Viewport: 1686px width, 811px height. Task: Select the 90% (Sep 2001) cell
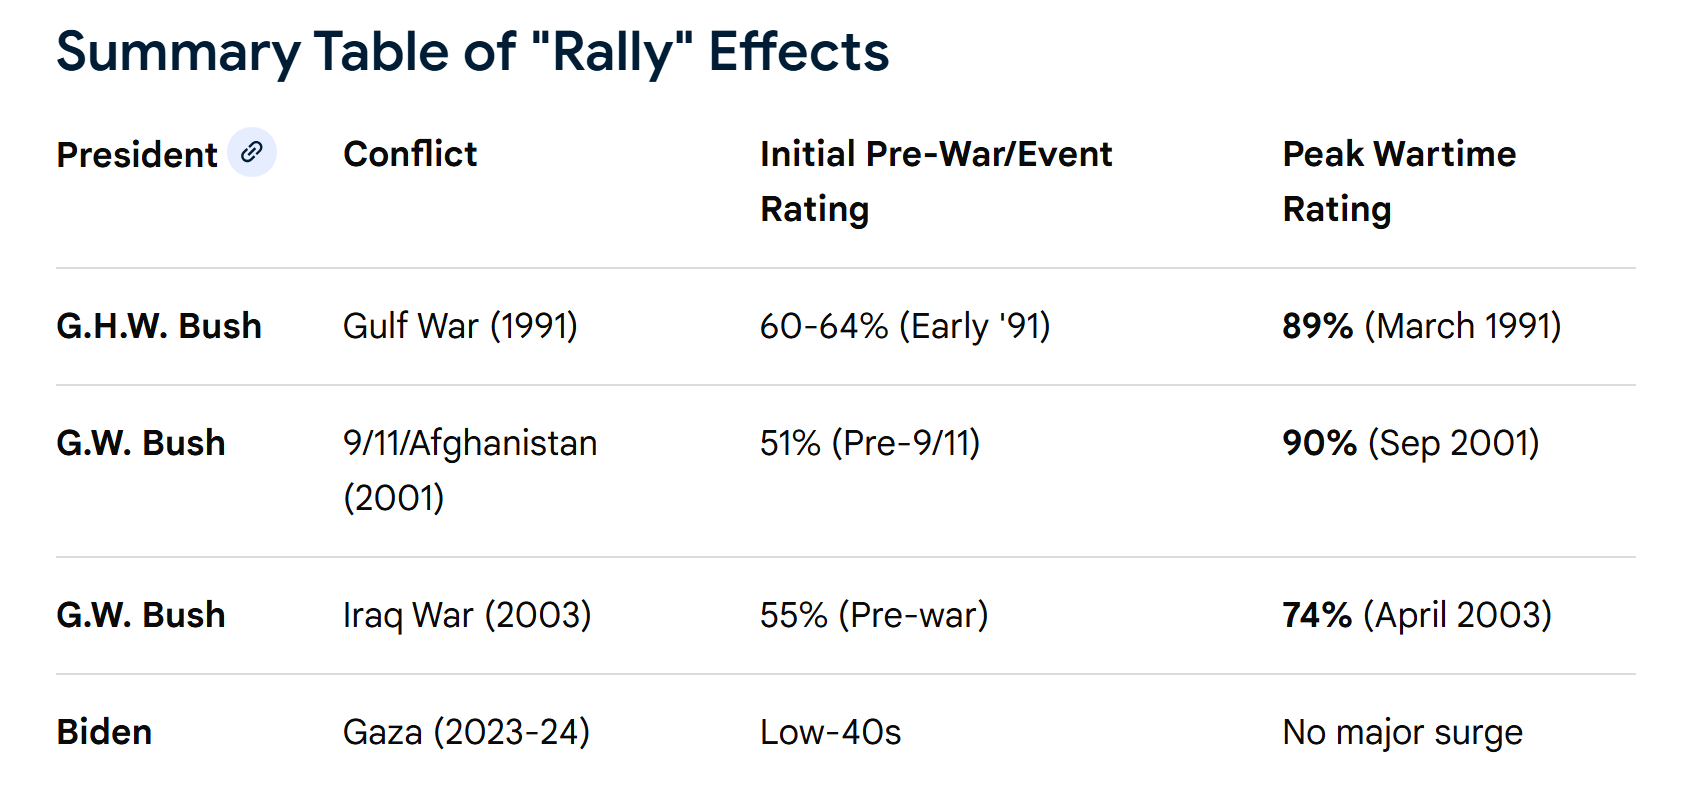[1410, 443]
